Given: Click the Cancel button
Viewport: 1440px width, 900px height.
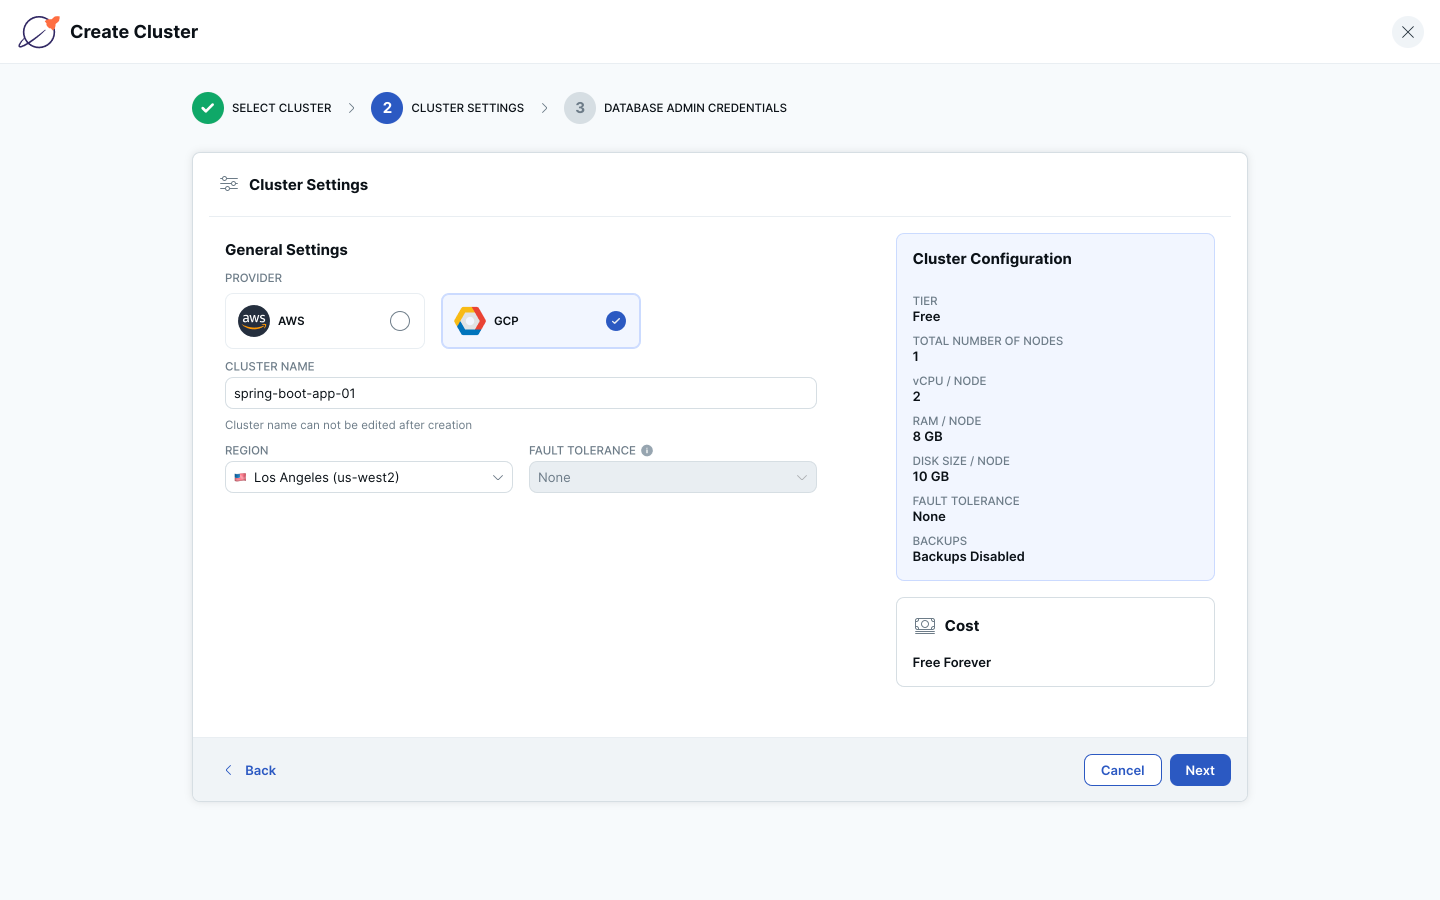Looking at the screenshot, I should (x=1122, y=770).
